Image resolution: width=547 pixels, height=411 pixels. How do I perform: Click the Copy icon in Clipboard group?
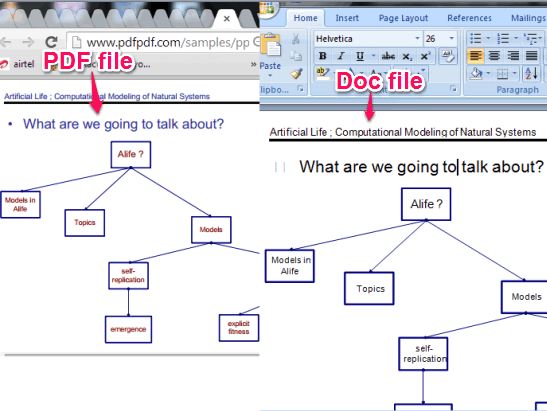[x=296, y=56]
